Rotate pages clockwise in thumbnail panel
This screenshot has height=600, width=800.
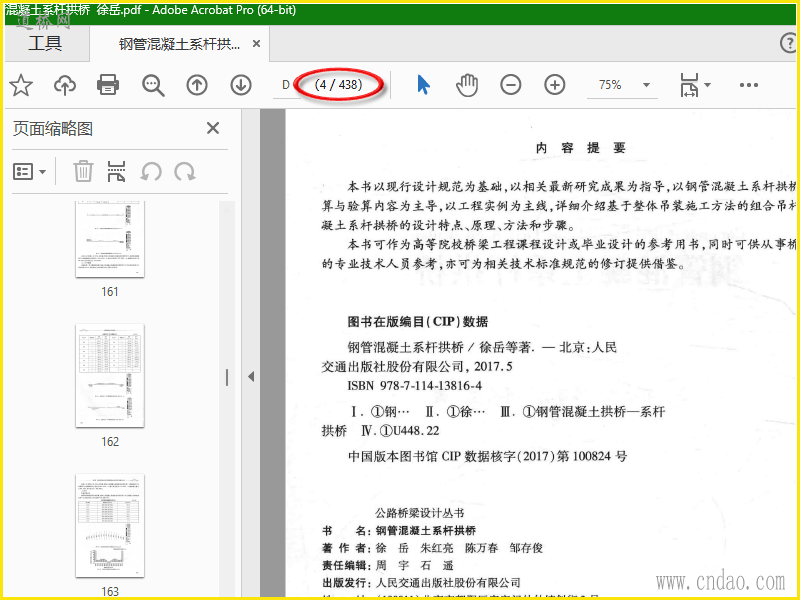click(184, 172)
